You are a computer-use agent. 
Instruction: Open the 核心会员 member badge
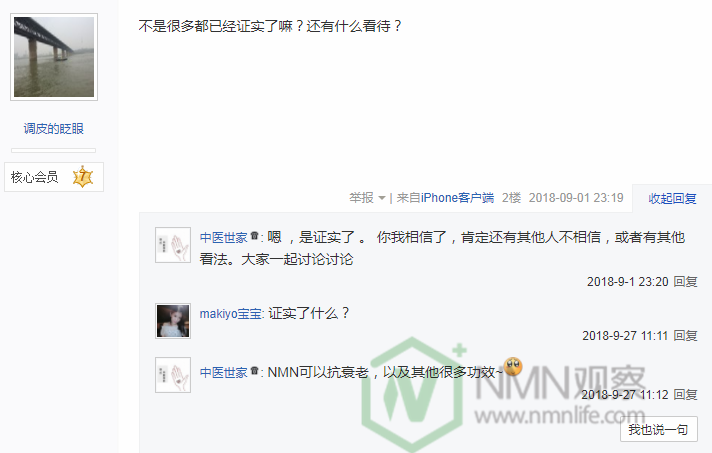pyautogui.click(x=54, y=177)
